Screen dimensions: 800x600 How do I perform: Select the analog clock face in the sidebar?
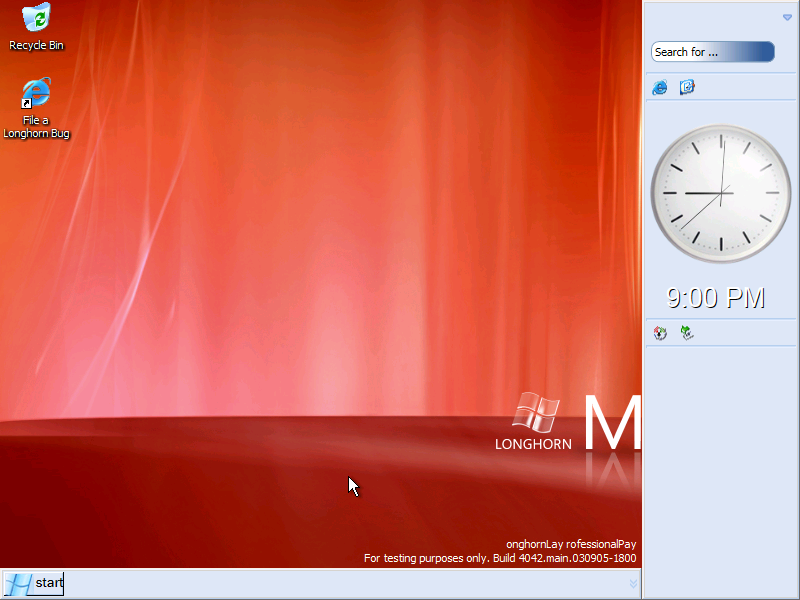720,192
